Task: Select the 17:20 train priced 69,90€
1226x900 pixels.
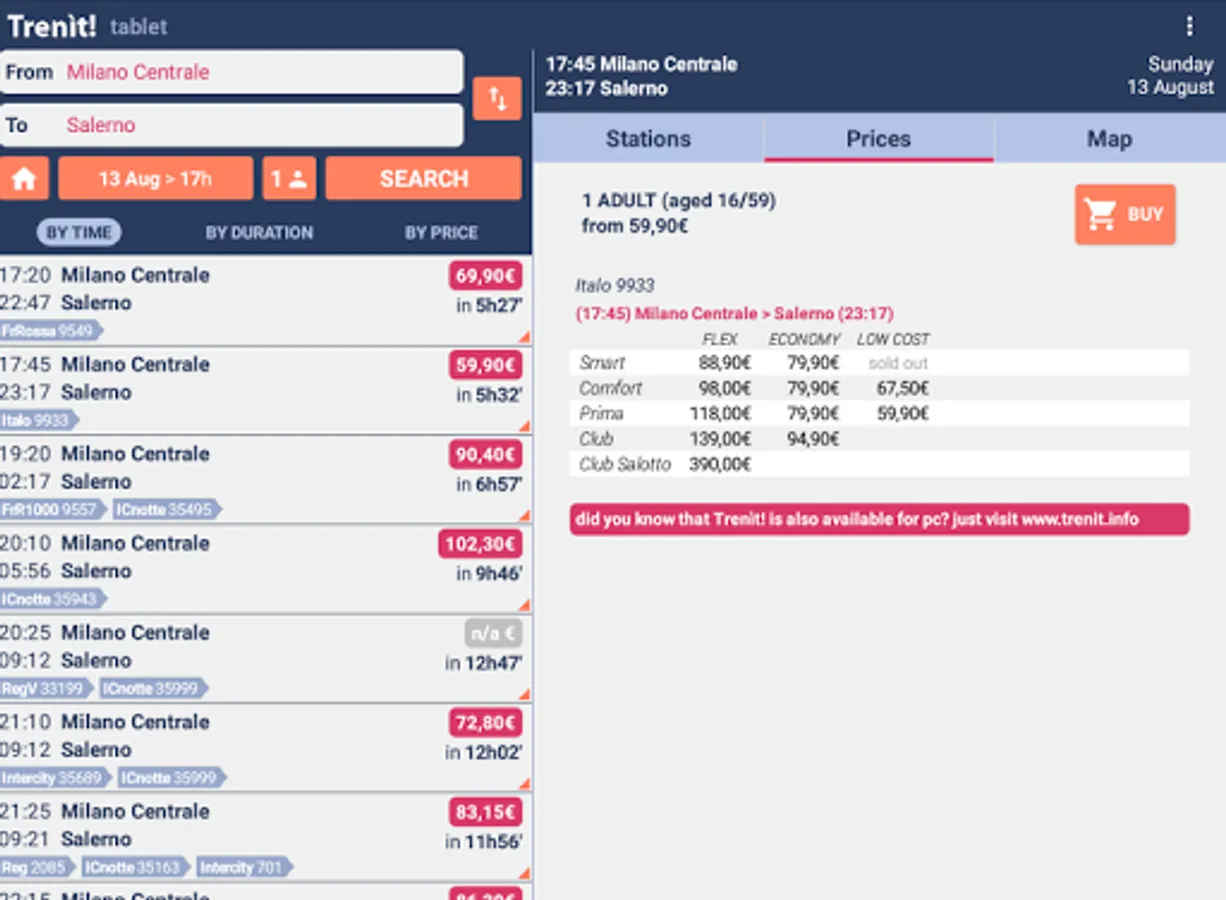Action: pyautogui.click(x=265, y=301)
